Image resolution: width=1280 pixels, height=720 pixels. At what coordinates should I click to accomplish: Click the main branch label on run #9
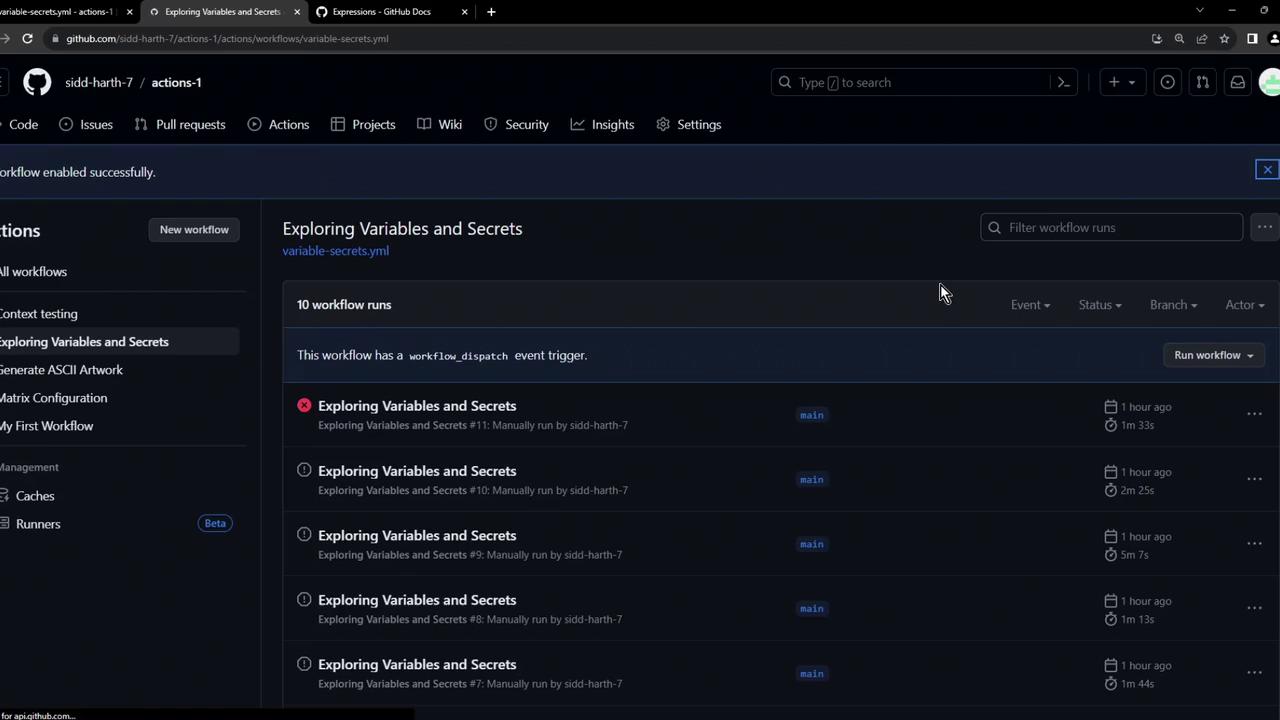[811, 544]
